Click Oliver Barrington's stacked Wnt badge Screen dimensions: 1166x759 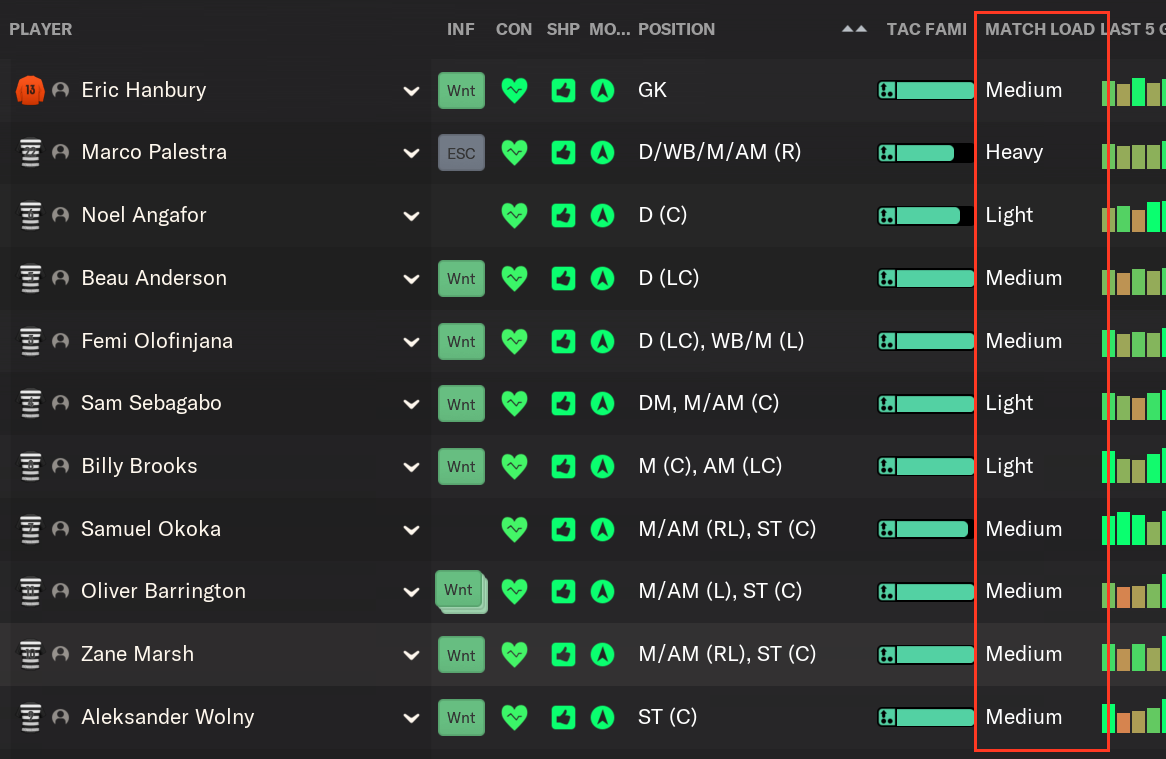(x=461, y=592)
